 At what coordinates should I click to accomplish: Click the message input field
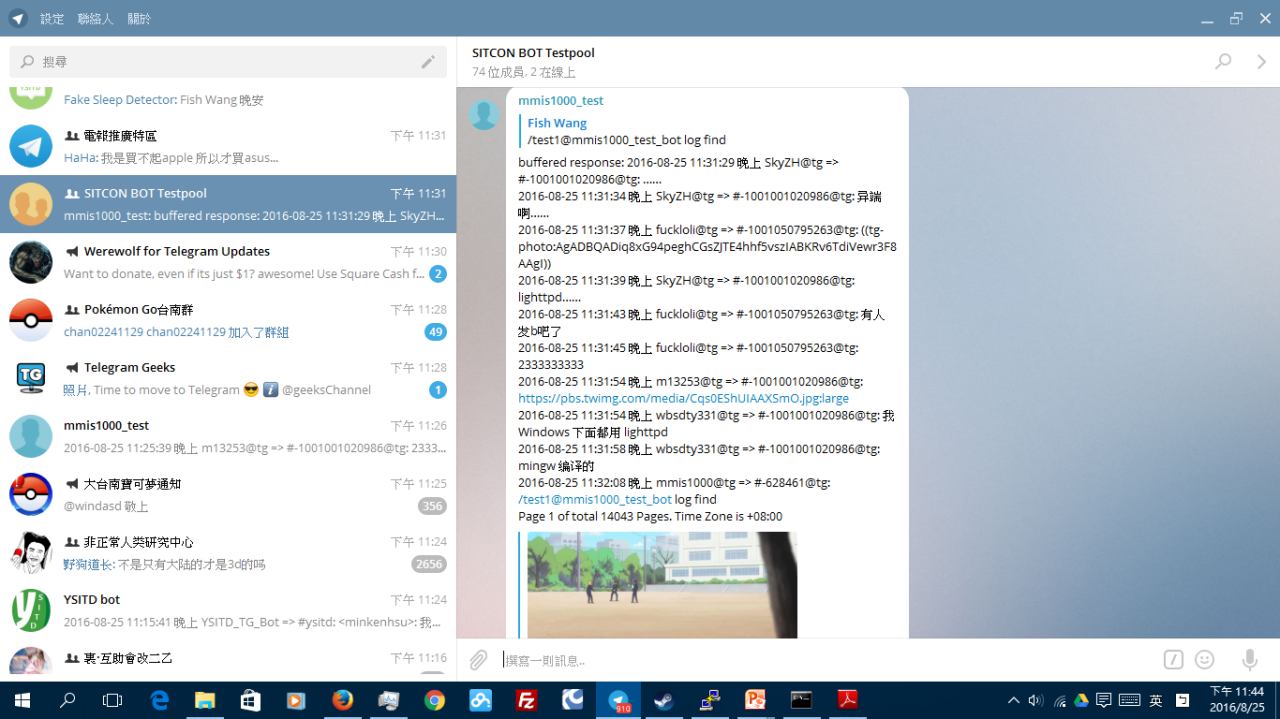820,660
